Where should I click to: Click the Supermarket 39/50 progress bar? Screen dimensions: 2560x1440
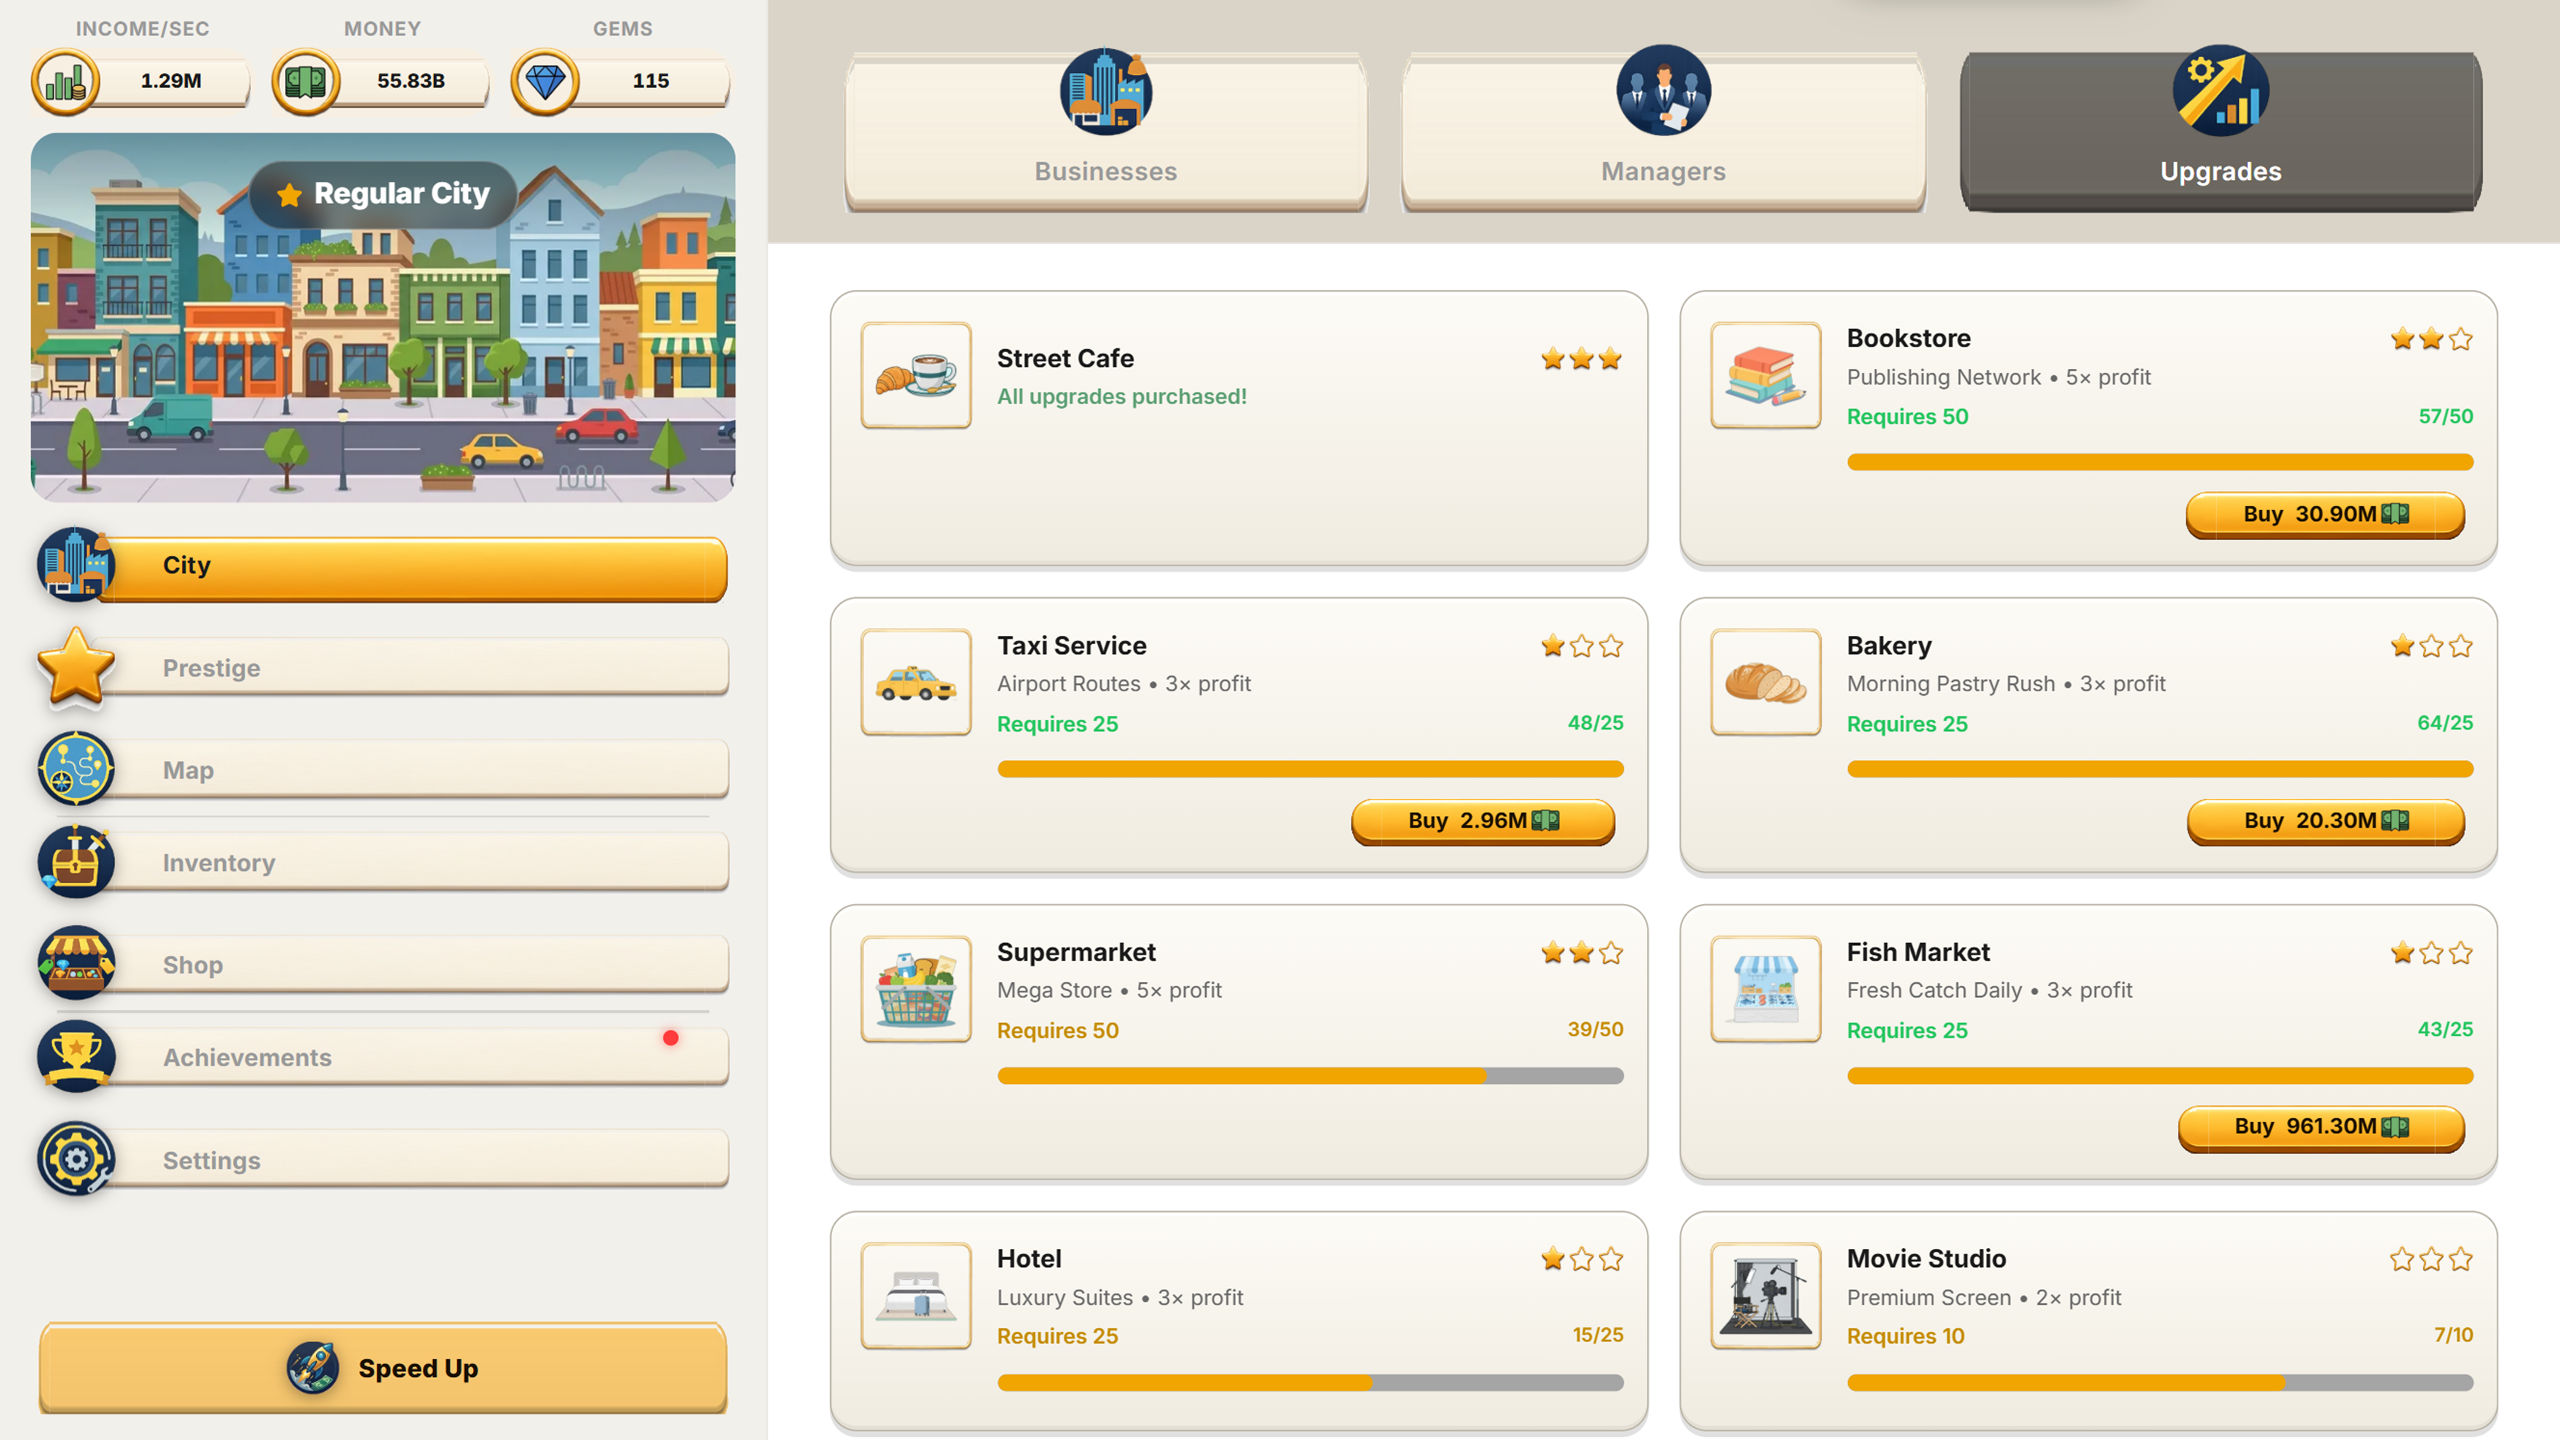click(1310, 1076)
